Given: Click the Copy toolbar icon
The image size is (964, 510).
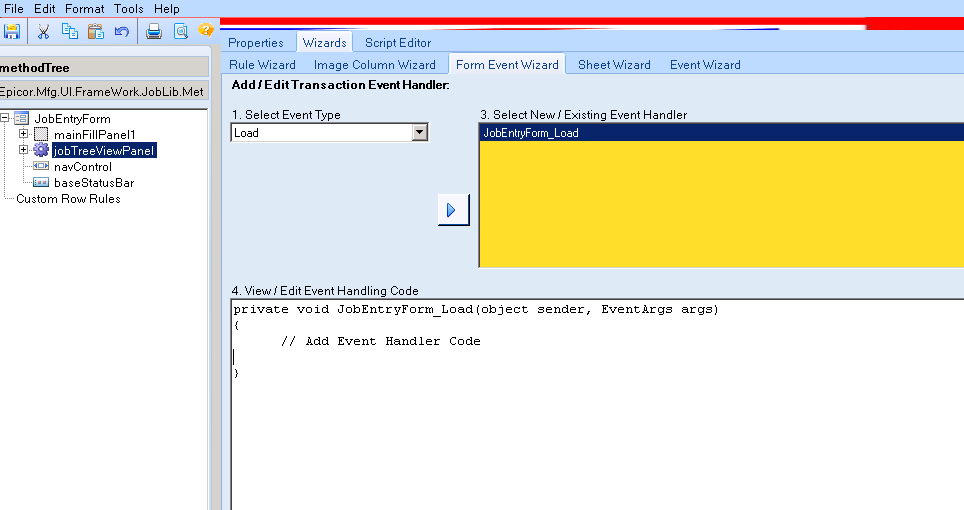Looking at the screenshot, I should point(69,31).
